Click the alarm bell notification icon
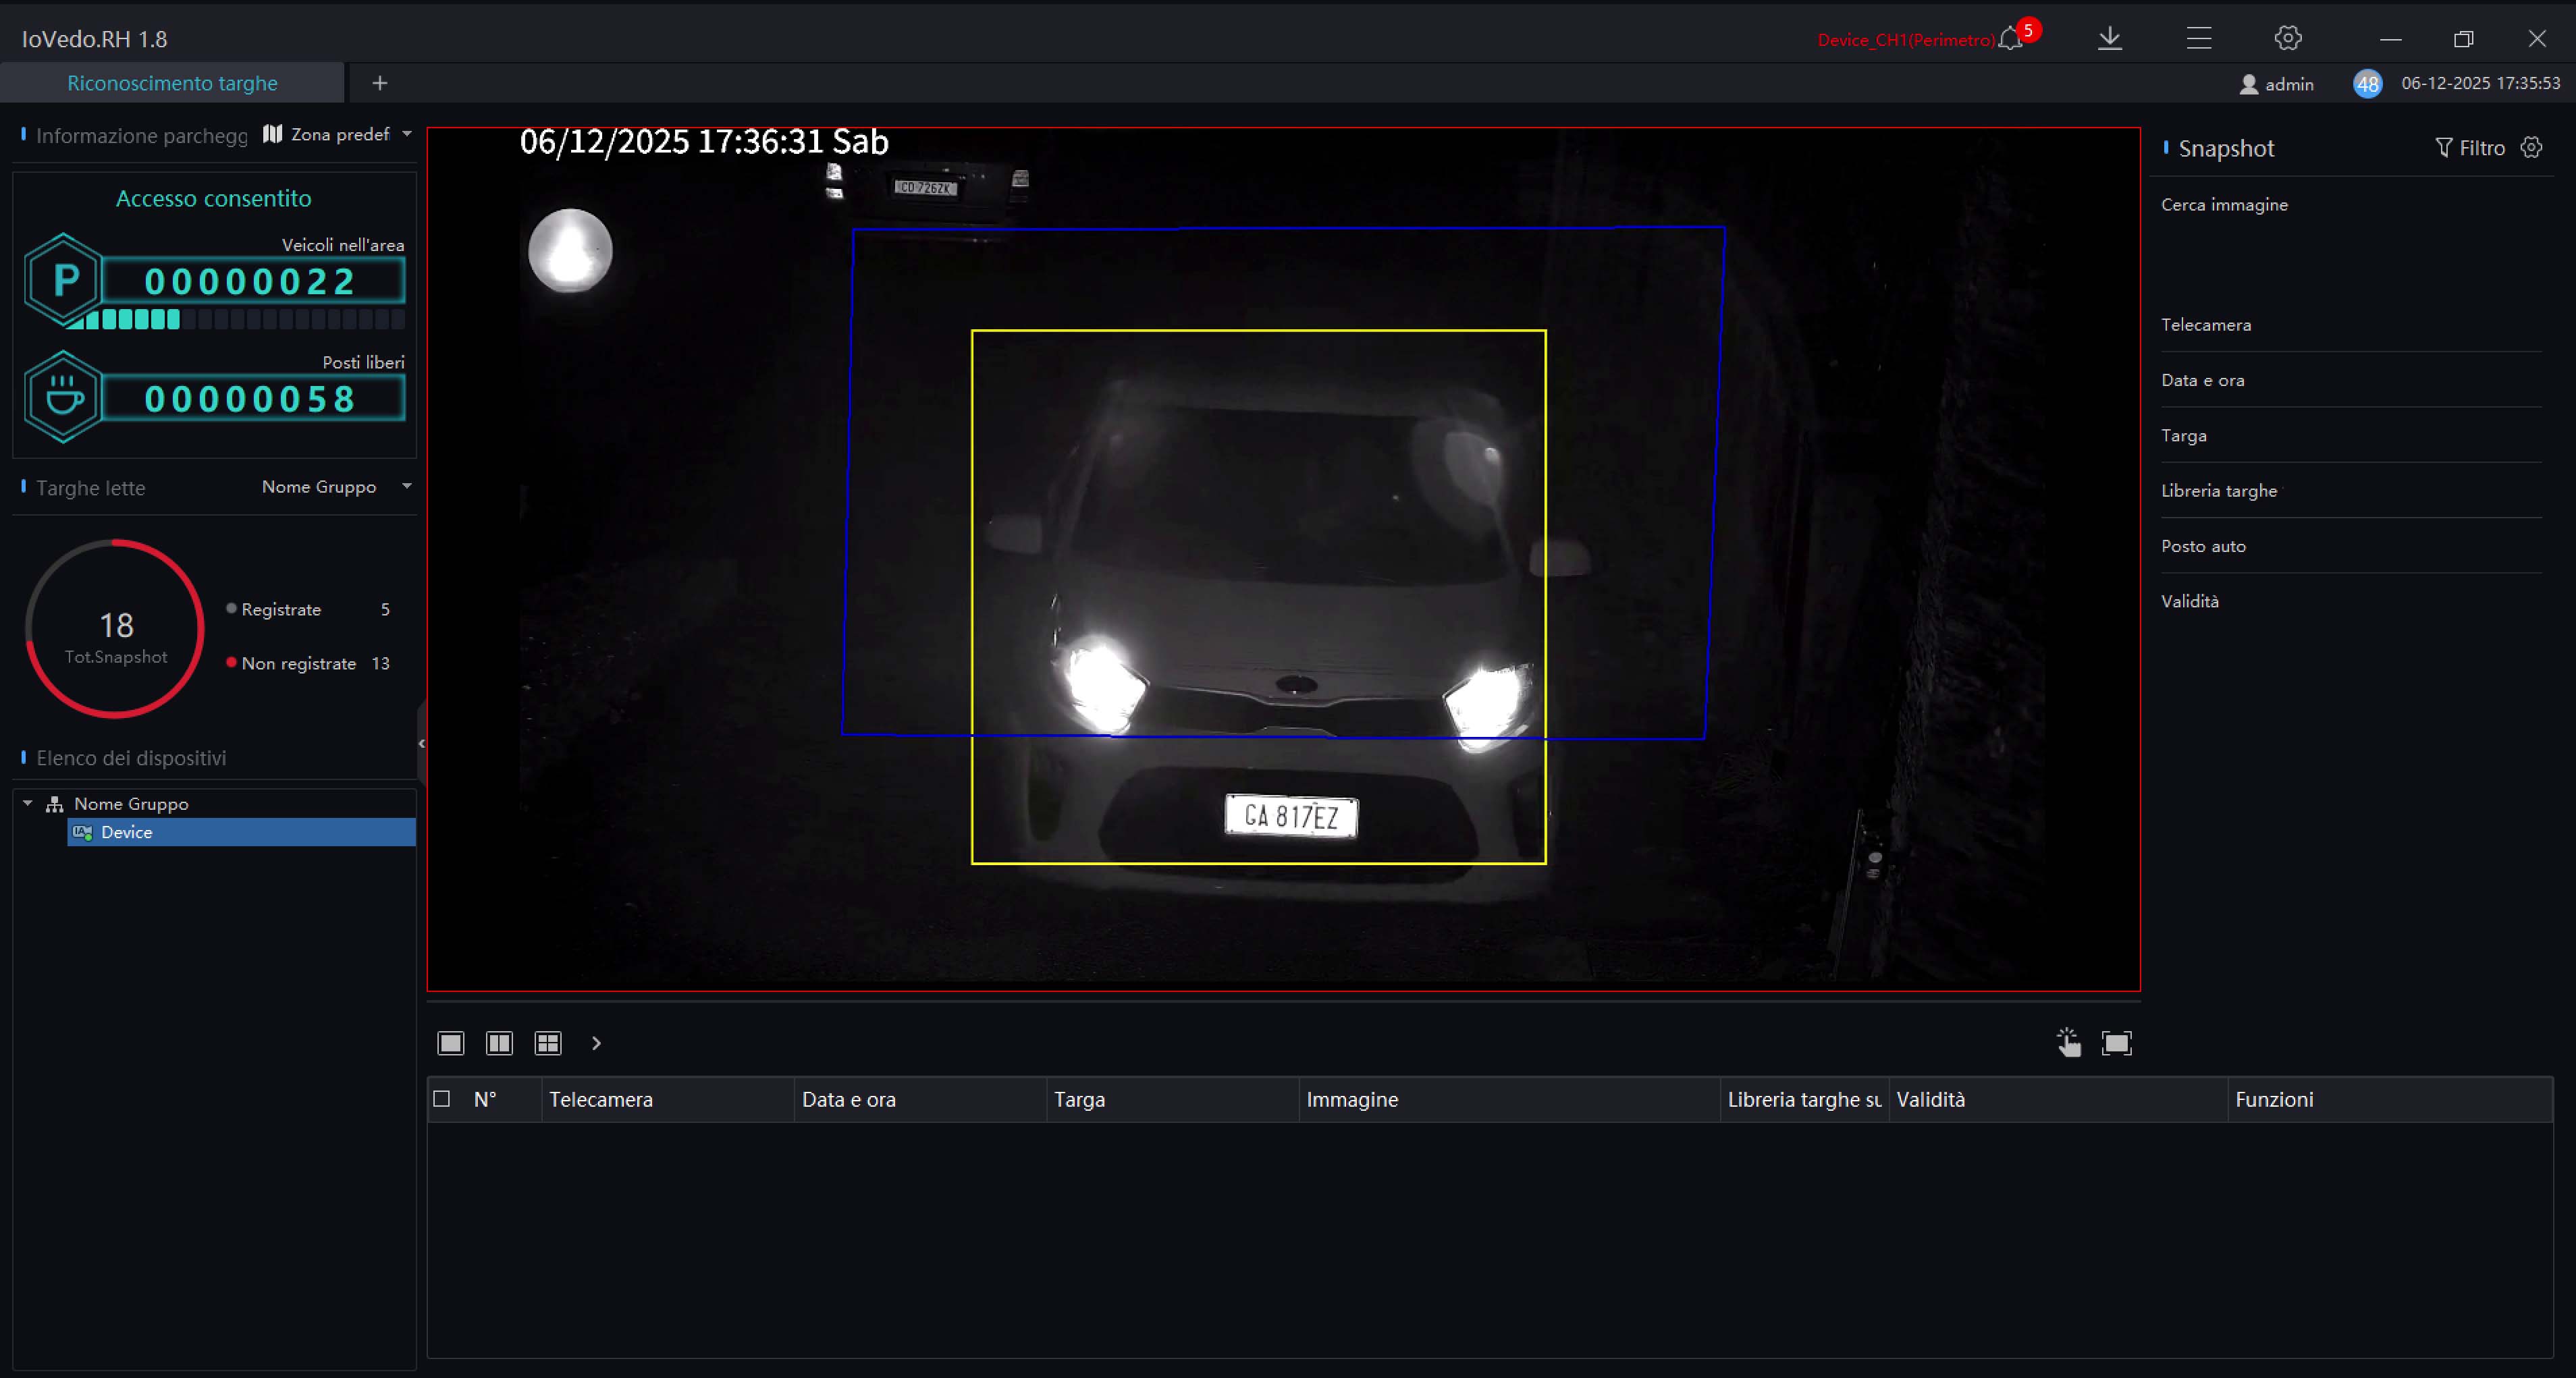The image size is (2576, 1378). (2010, 39)
